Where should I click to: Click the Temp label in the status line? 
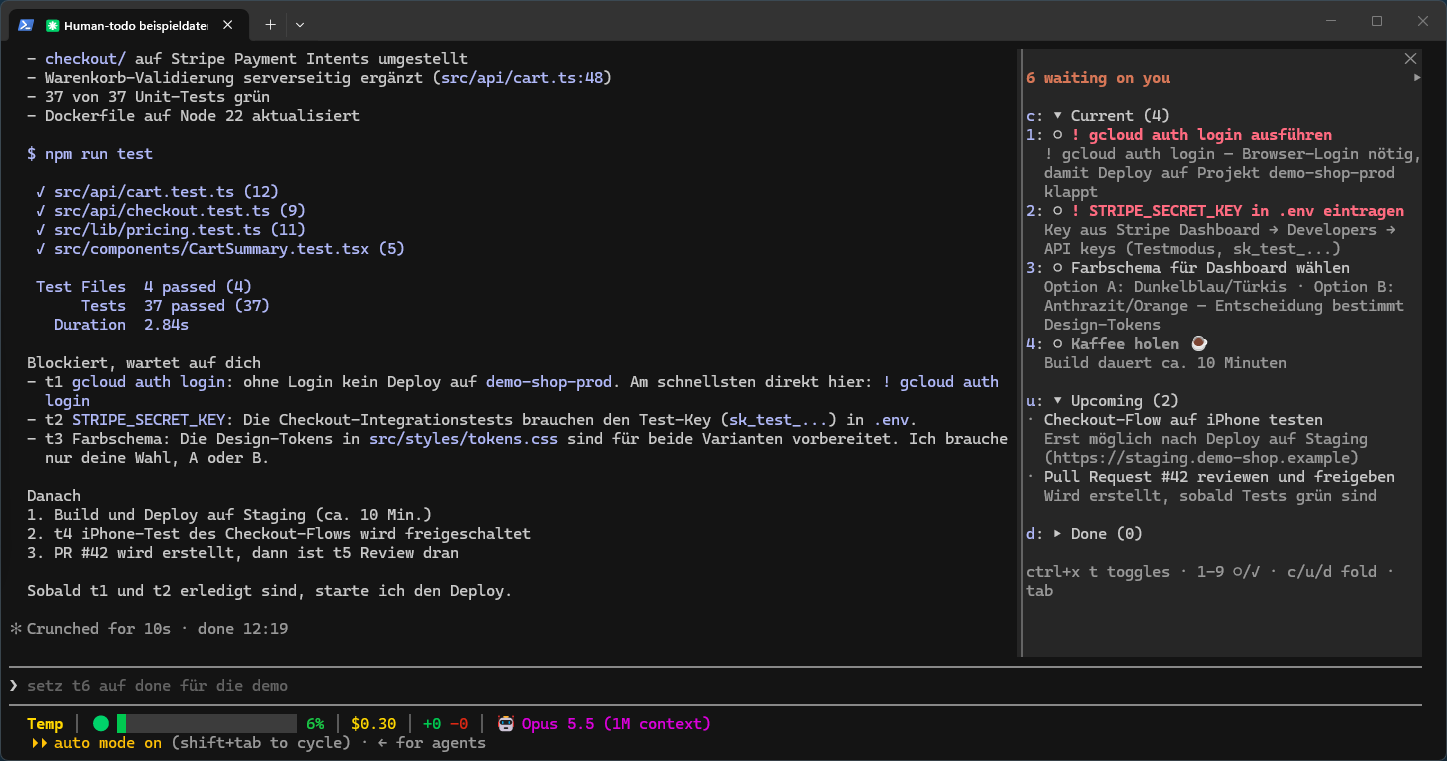click(x=45, y=724)
